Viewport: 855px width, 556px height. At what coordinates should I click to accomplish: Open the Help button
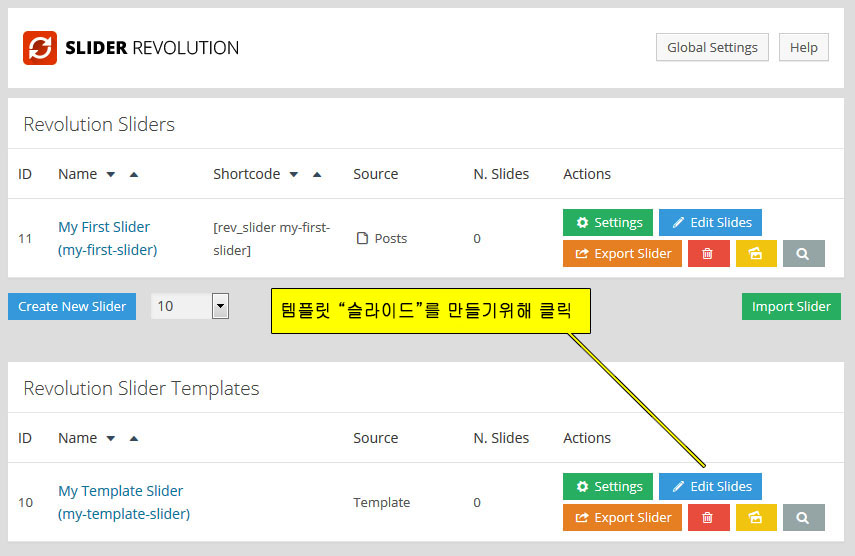click(x=803, y=47)
